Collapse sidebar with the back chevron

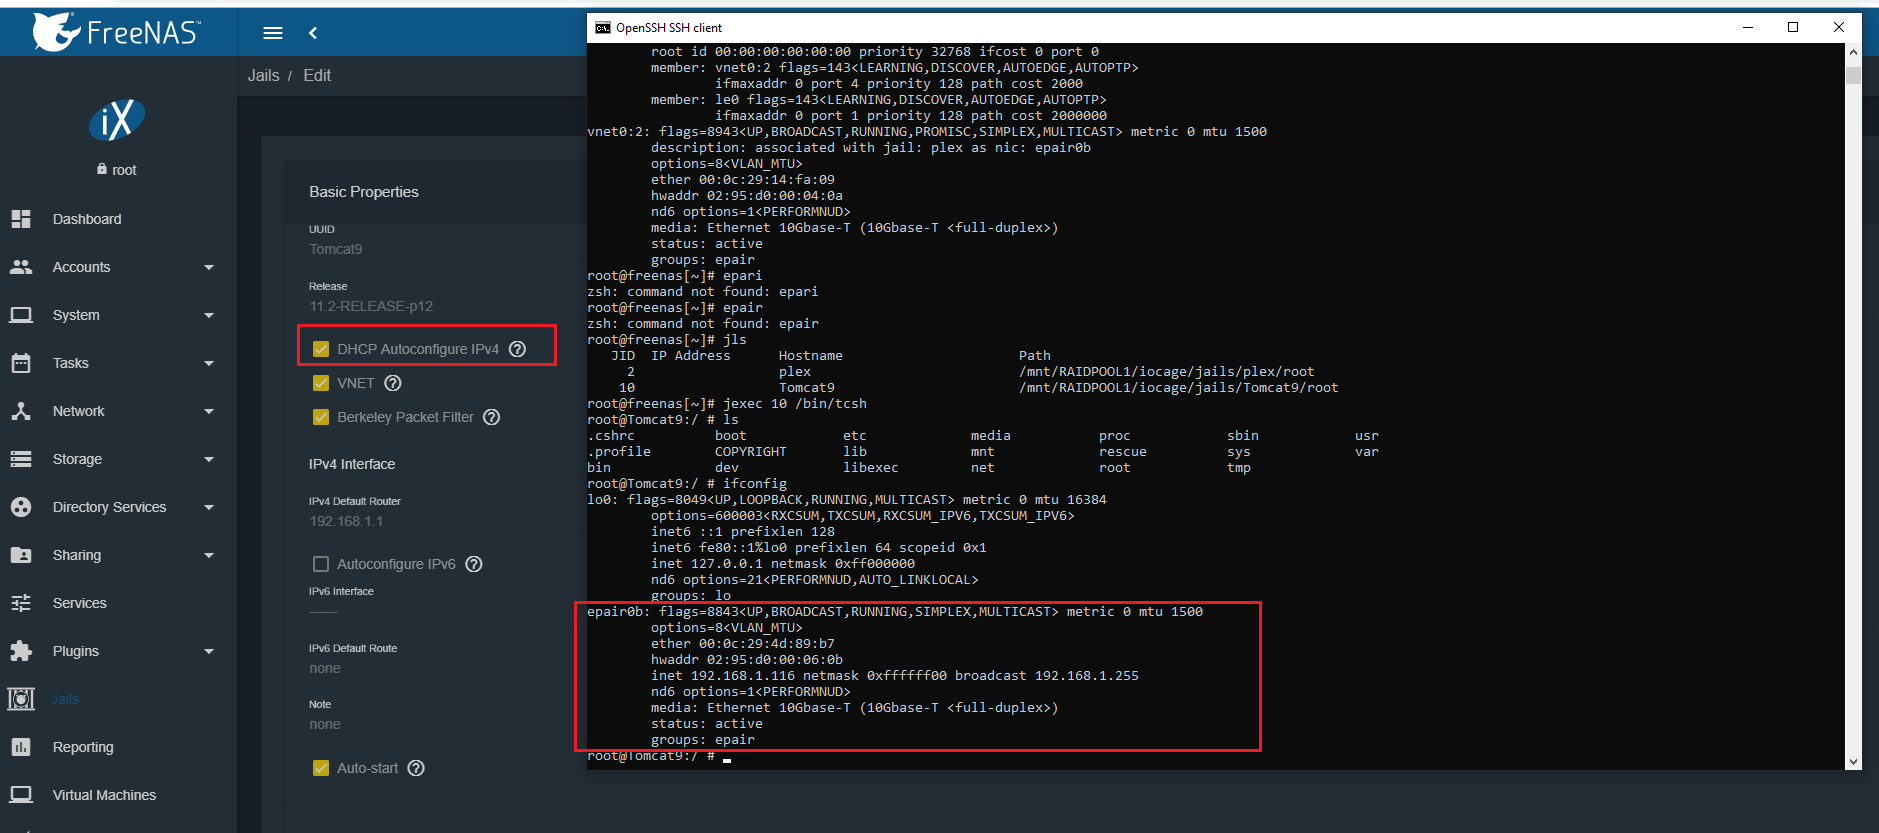(313, 33)
